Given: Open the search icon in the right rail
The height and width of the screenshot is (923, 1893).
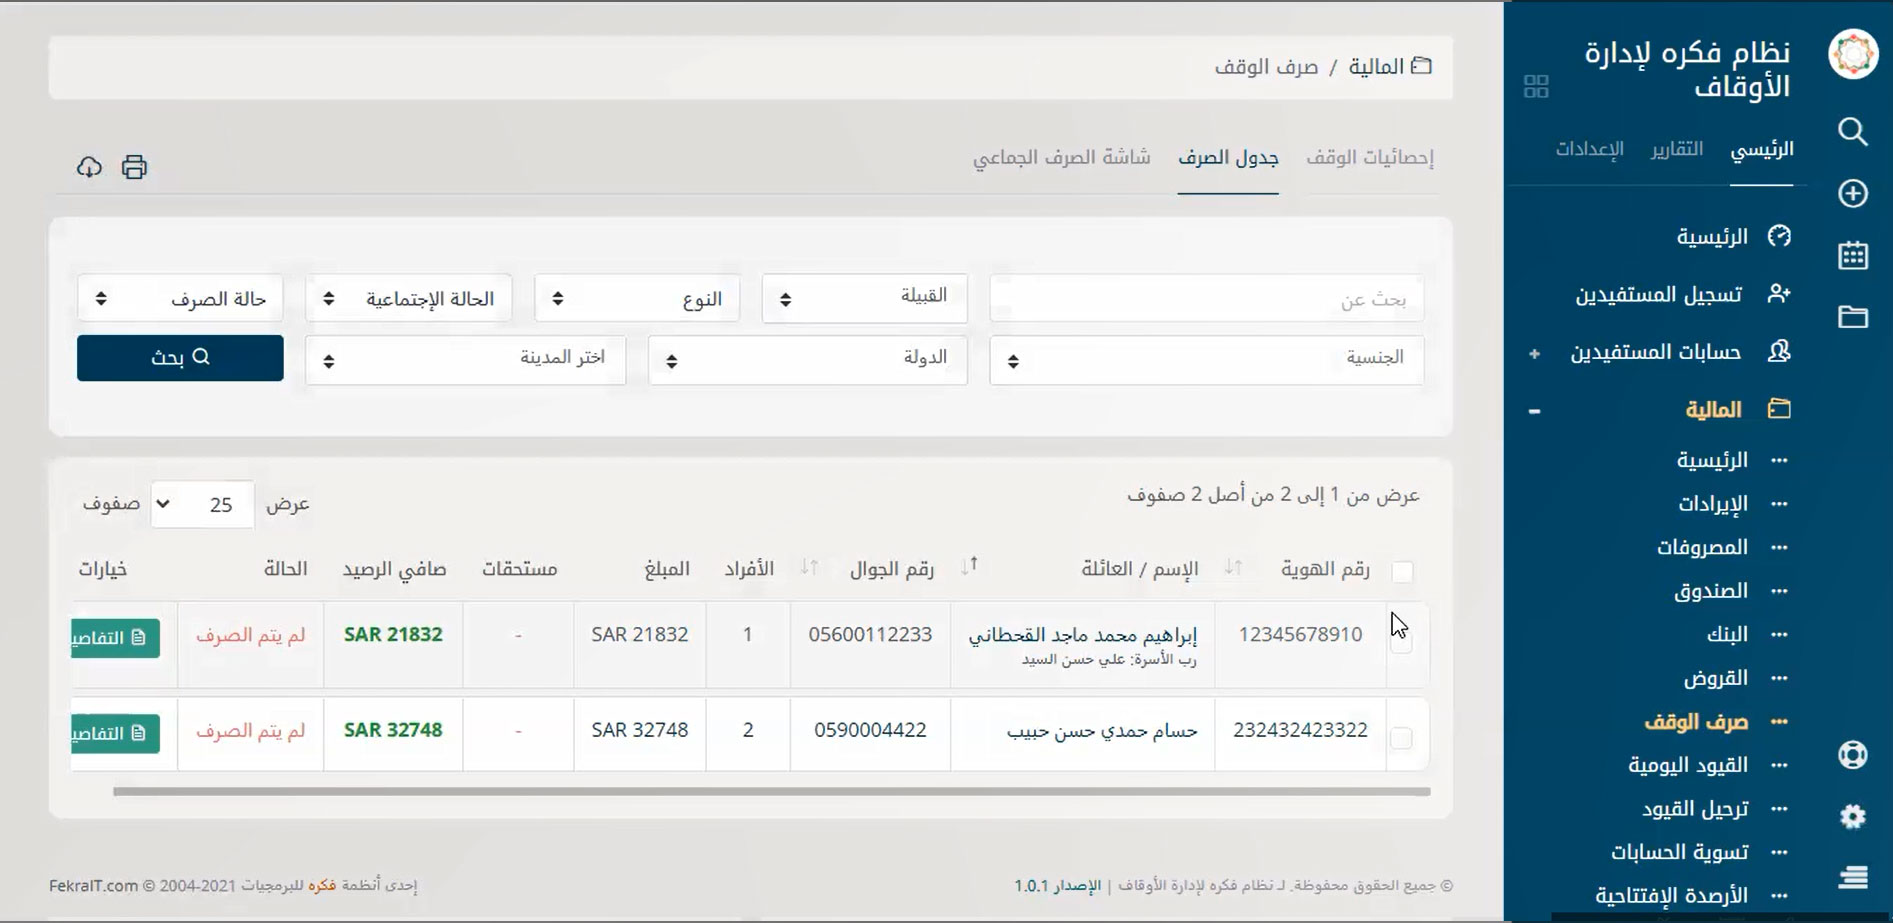Looking at the screenshot, I should point(1852,132).
